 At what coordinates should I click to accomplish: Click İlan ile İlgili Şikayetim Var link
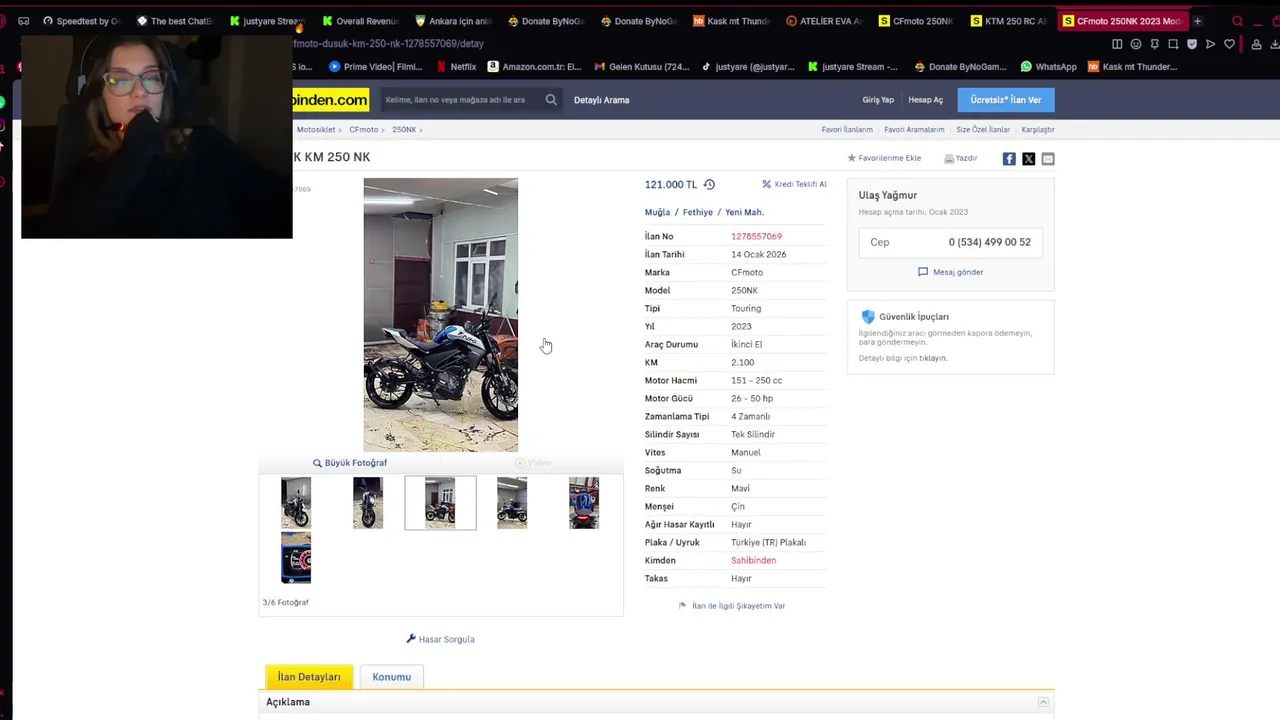point(732,606)
